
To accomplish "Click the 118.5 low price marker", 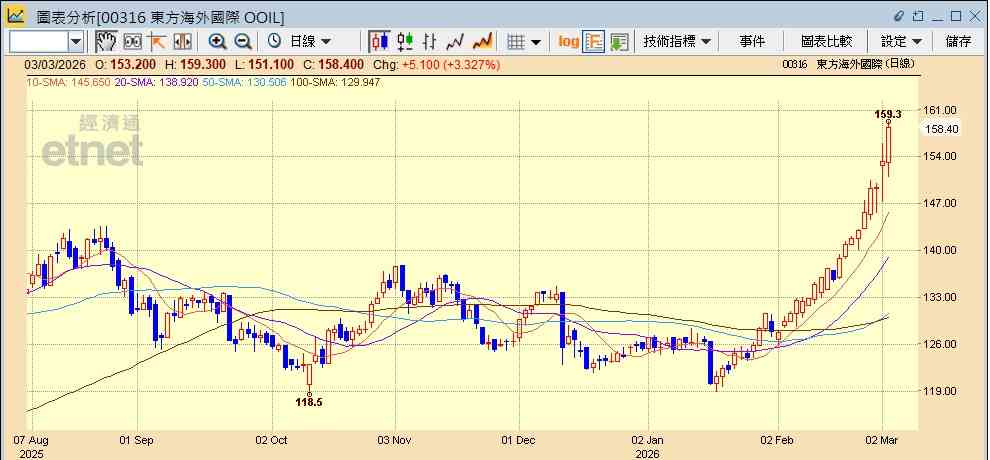I will [x=309, y=402].
